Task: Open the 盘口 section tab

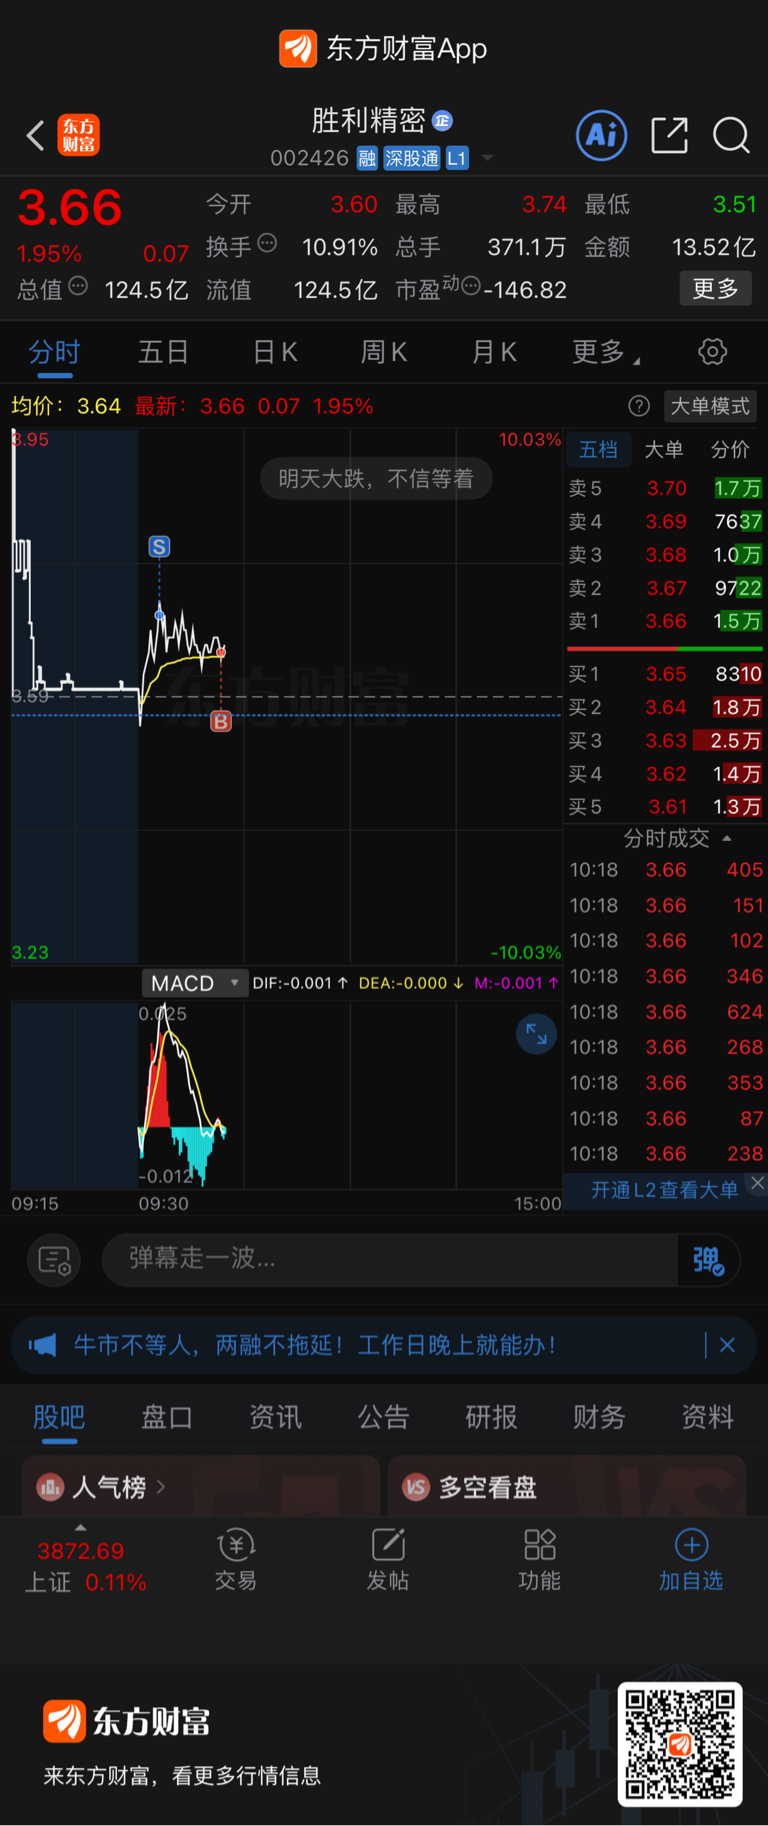Action: click(167, 1417)
